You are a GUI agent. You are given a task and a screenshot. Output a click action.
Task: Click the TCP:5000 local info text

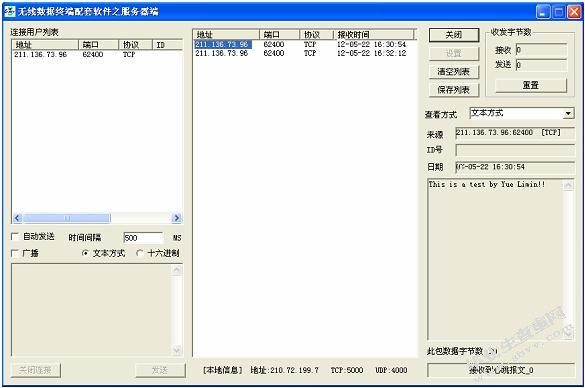coord(347,370)
